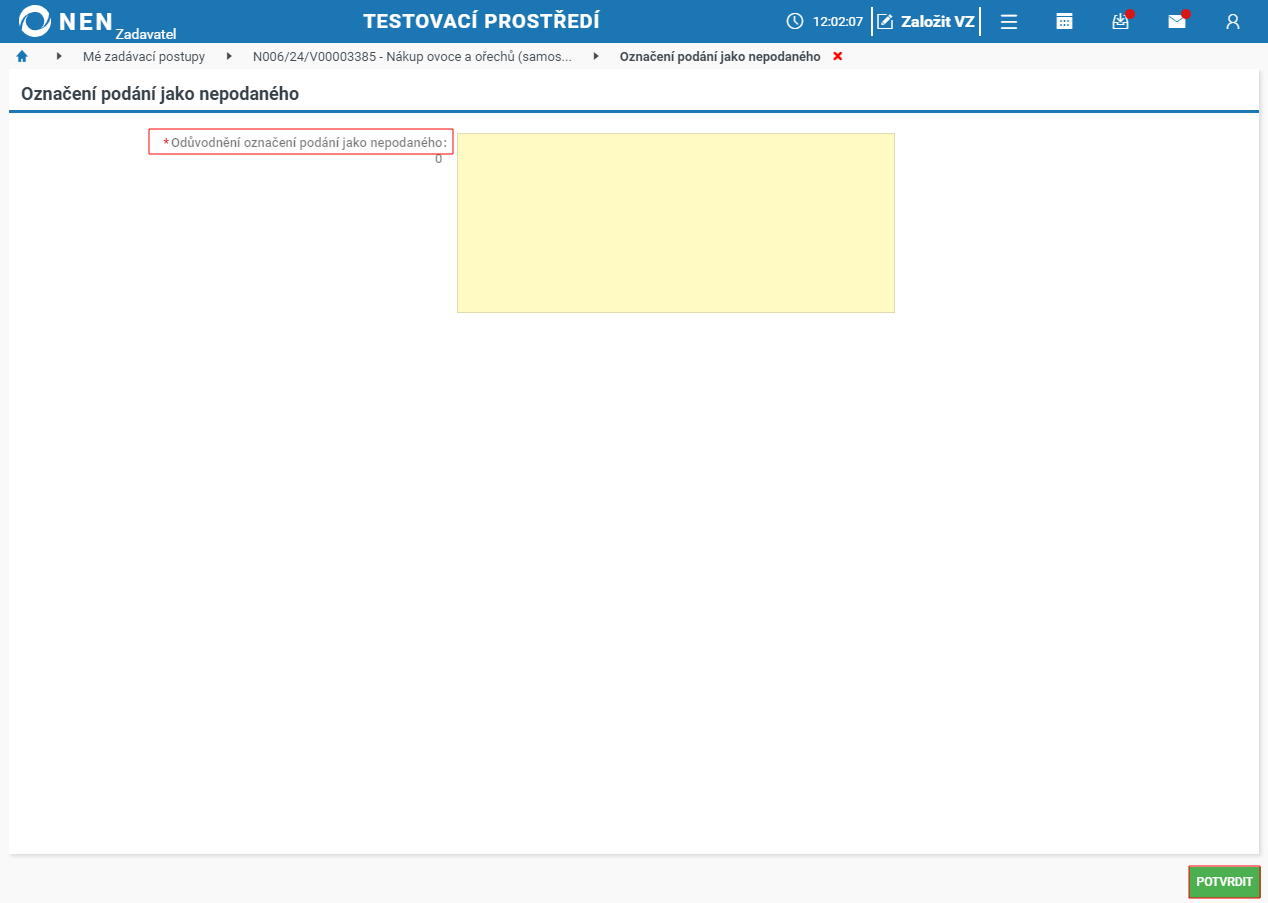Confirm with the green POTVRDIT button
This screenshot has height=903, width=1268.
click(x=1224, y=882)
